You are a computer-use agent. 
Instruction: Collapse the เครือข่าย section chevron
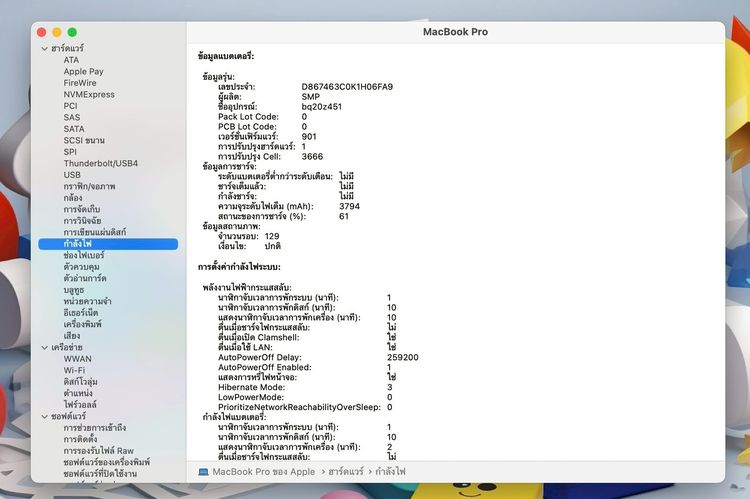(x=44, y=348)
